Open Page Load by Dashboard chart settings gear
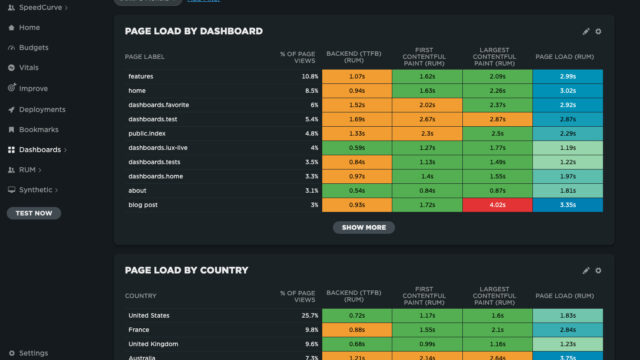 point(598,31)
